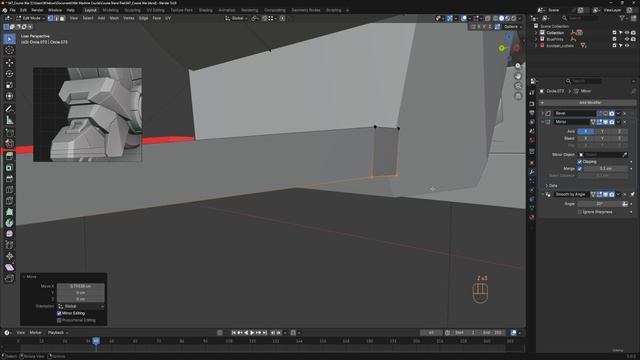Select the Loop Cut tool
The image size is (640, 360).
click(9, 190)
